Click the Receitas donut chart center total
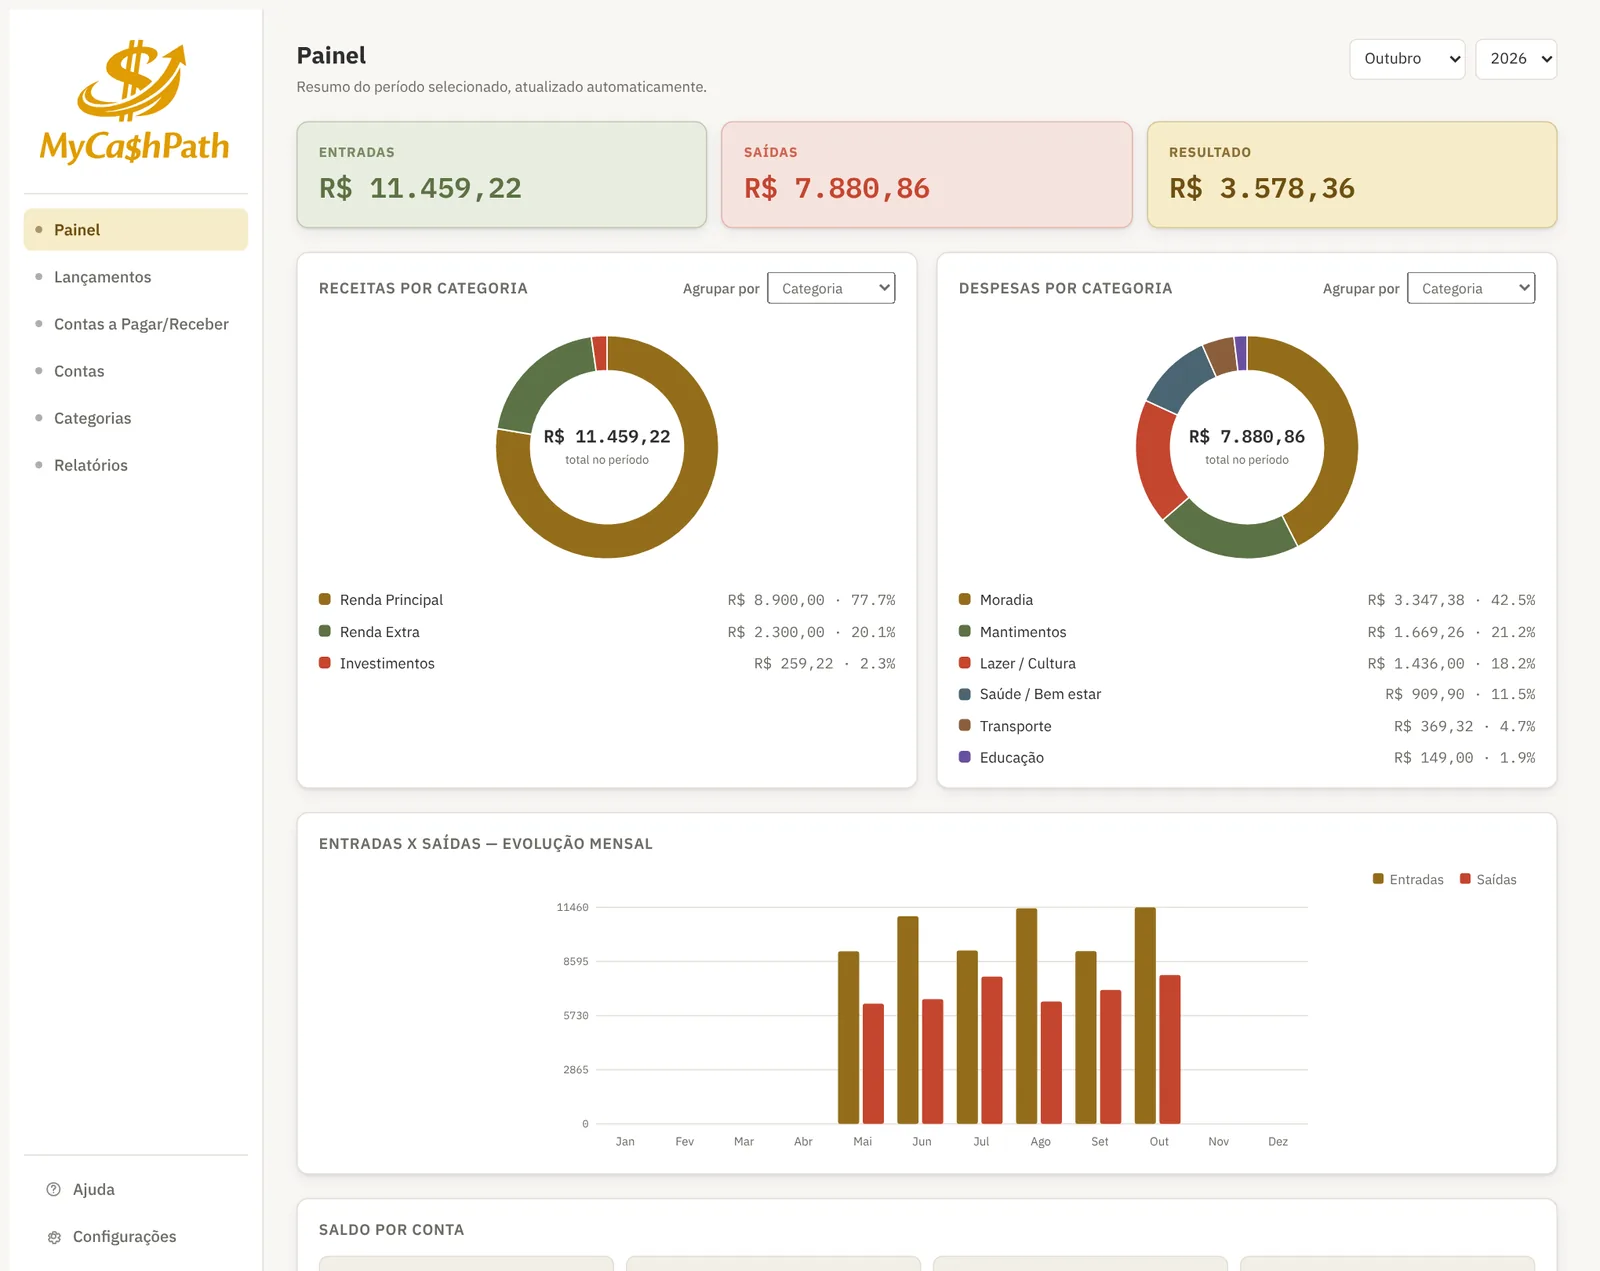 click(x=607, y=437)
